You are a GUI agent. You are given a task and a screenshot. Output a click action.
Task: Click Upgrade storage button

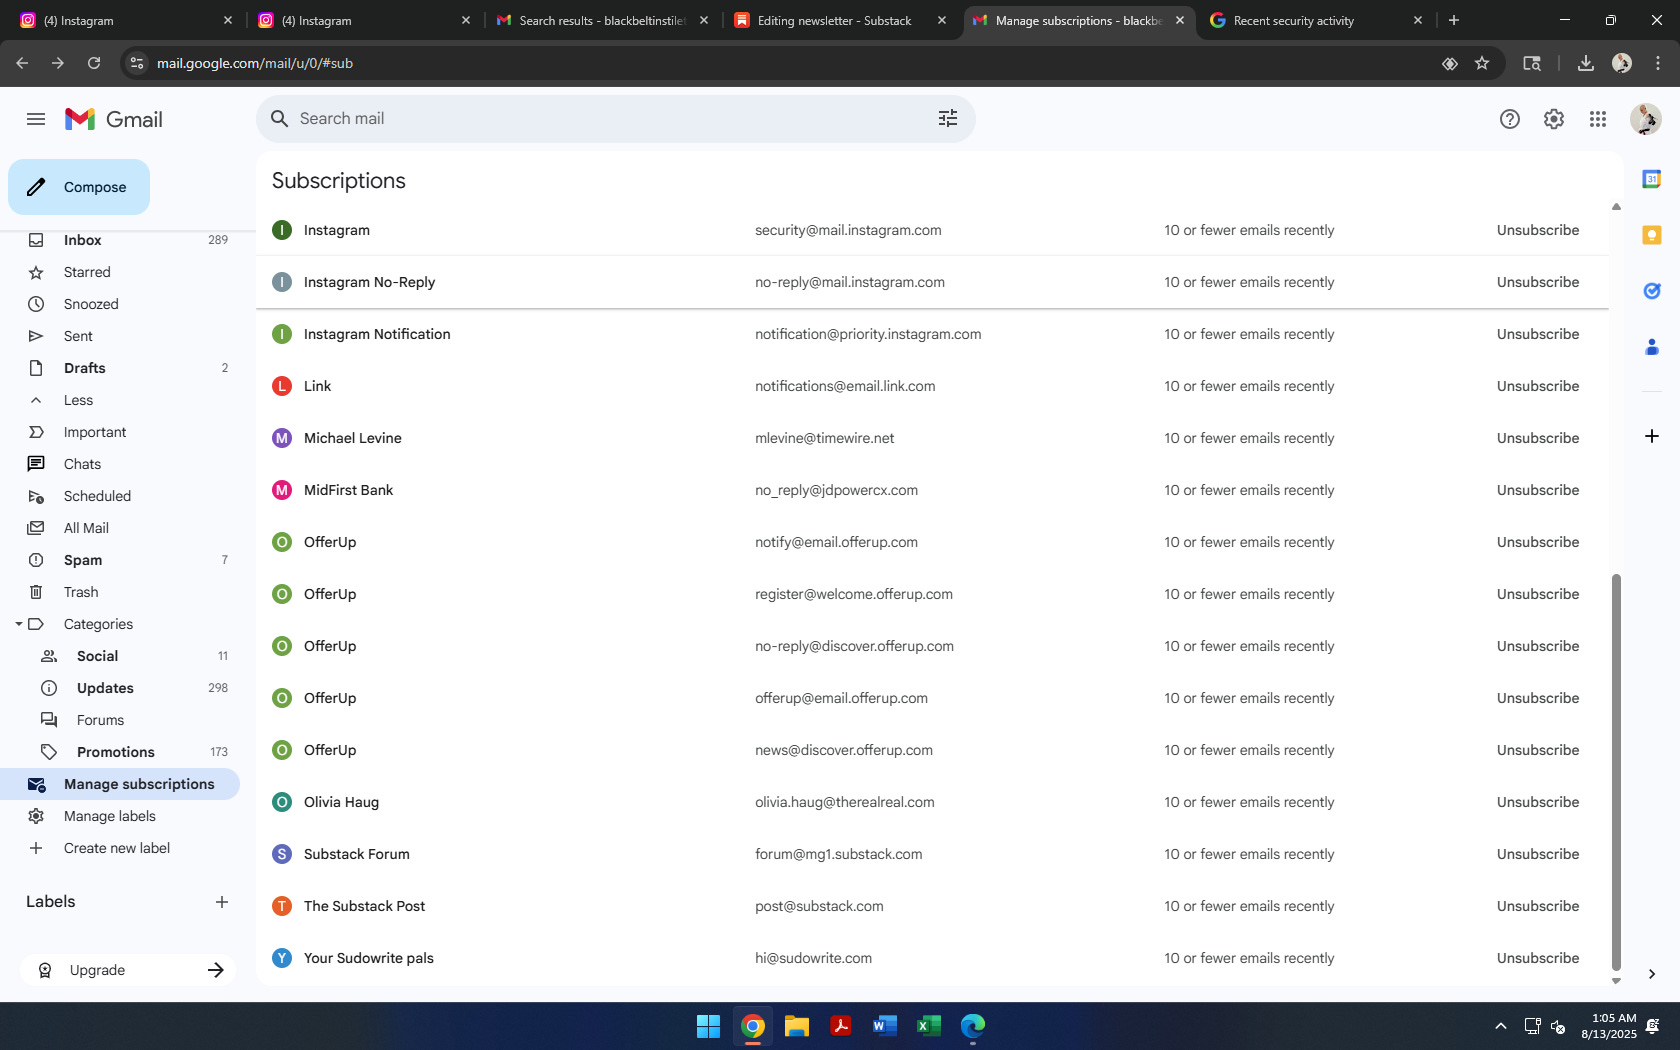128,970
